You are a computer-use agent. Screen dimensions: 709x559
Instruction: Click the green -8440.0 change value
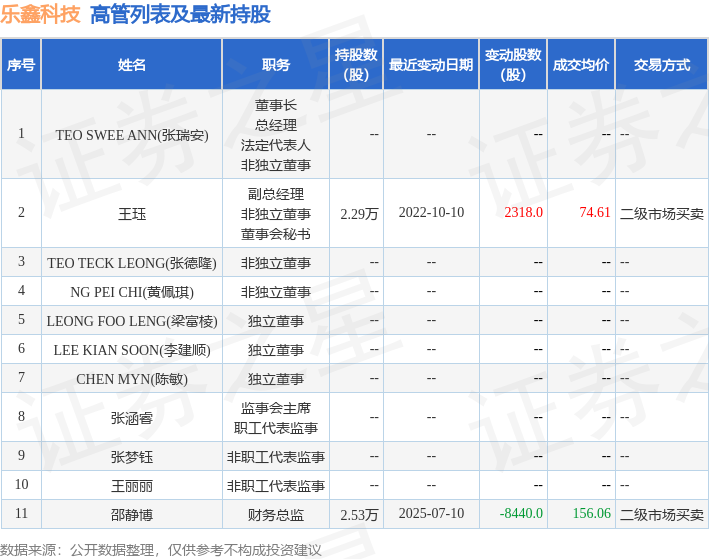point(521,513)
